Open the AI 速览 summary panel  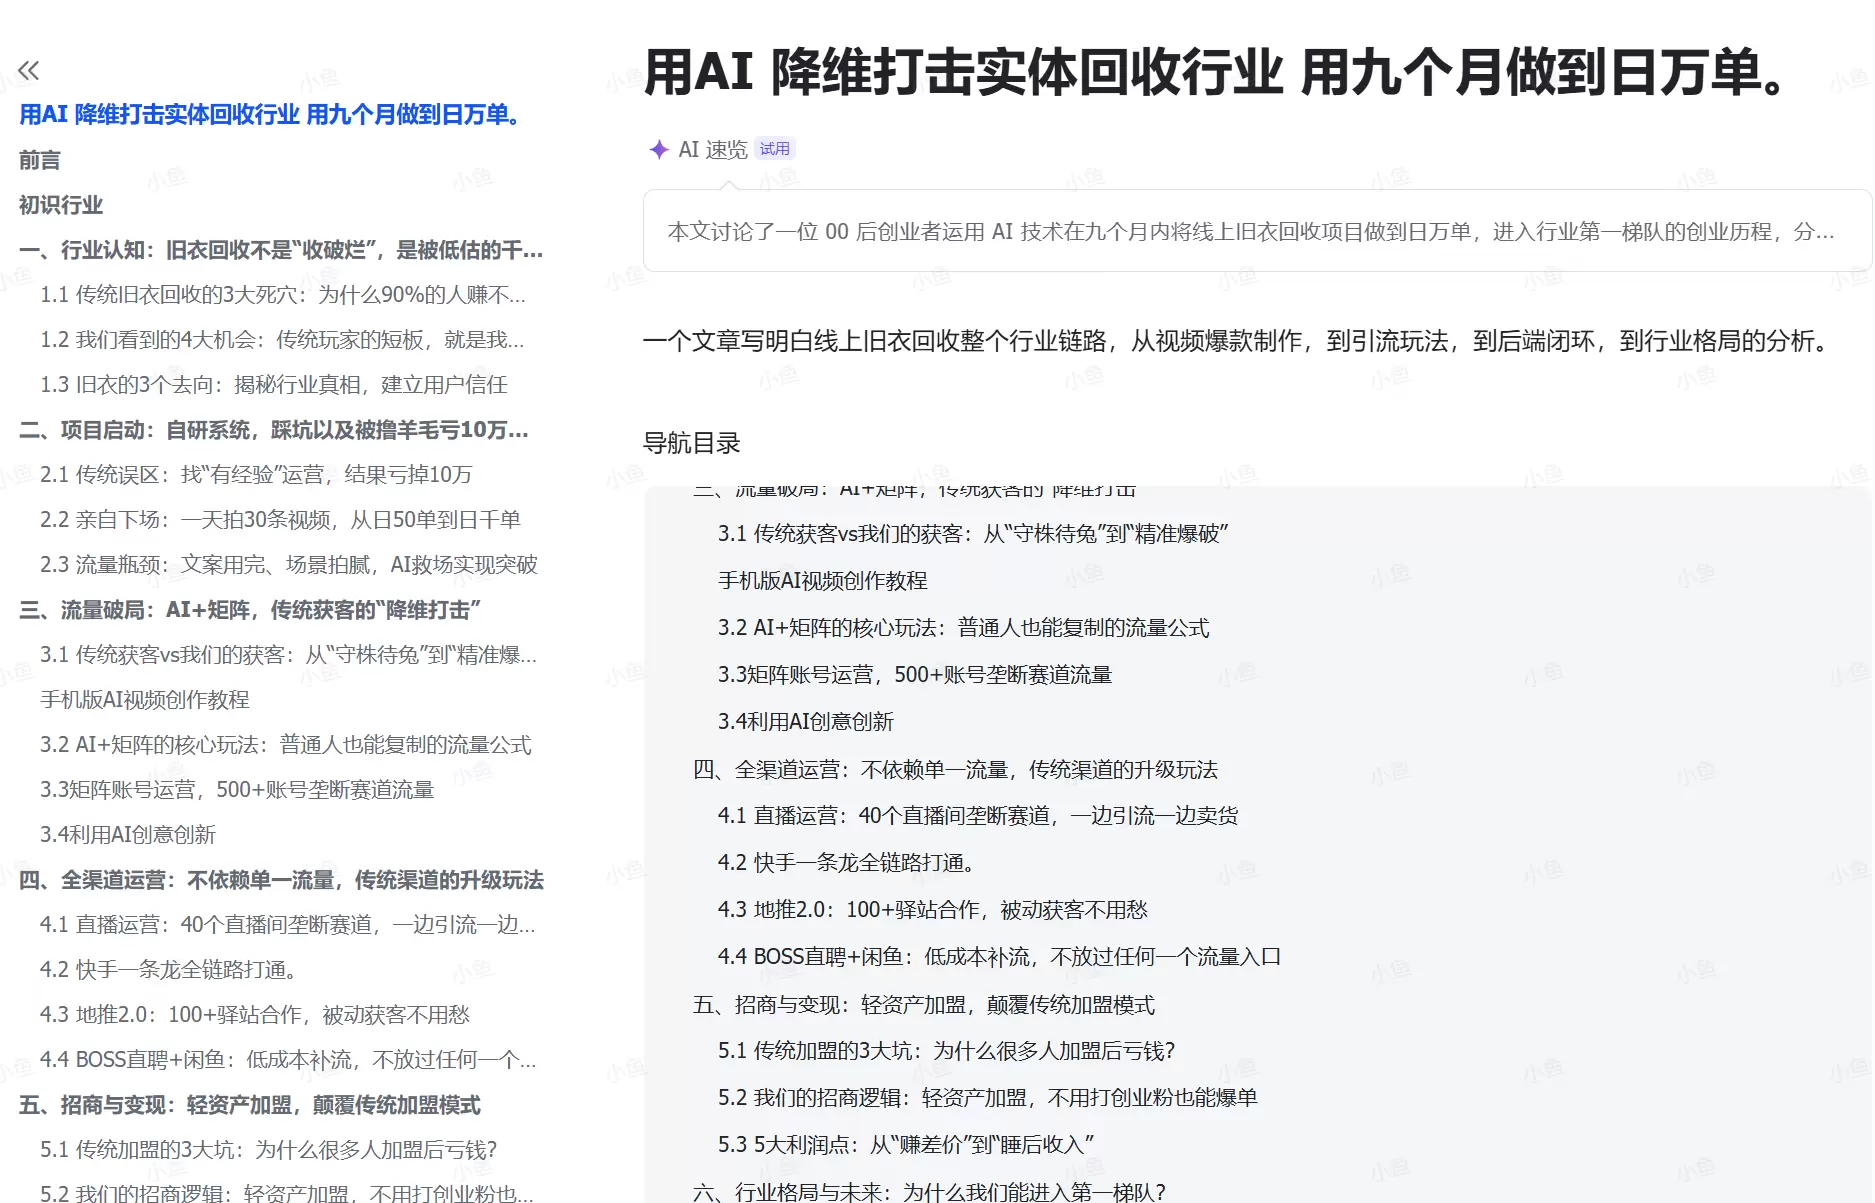[x=713, y=148]
